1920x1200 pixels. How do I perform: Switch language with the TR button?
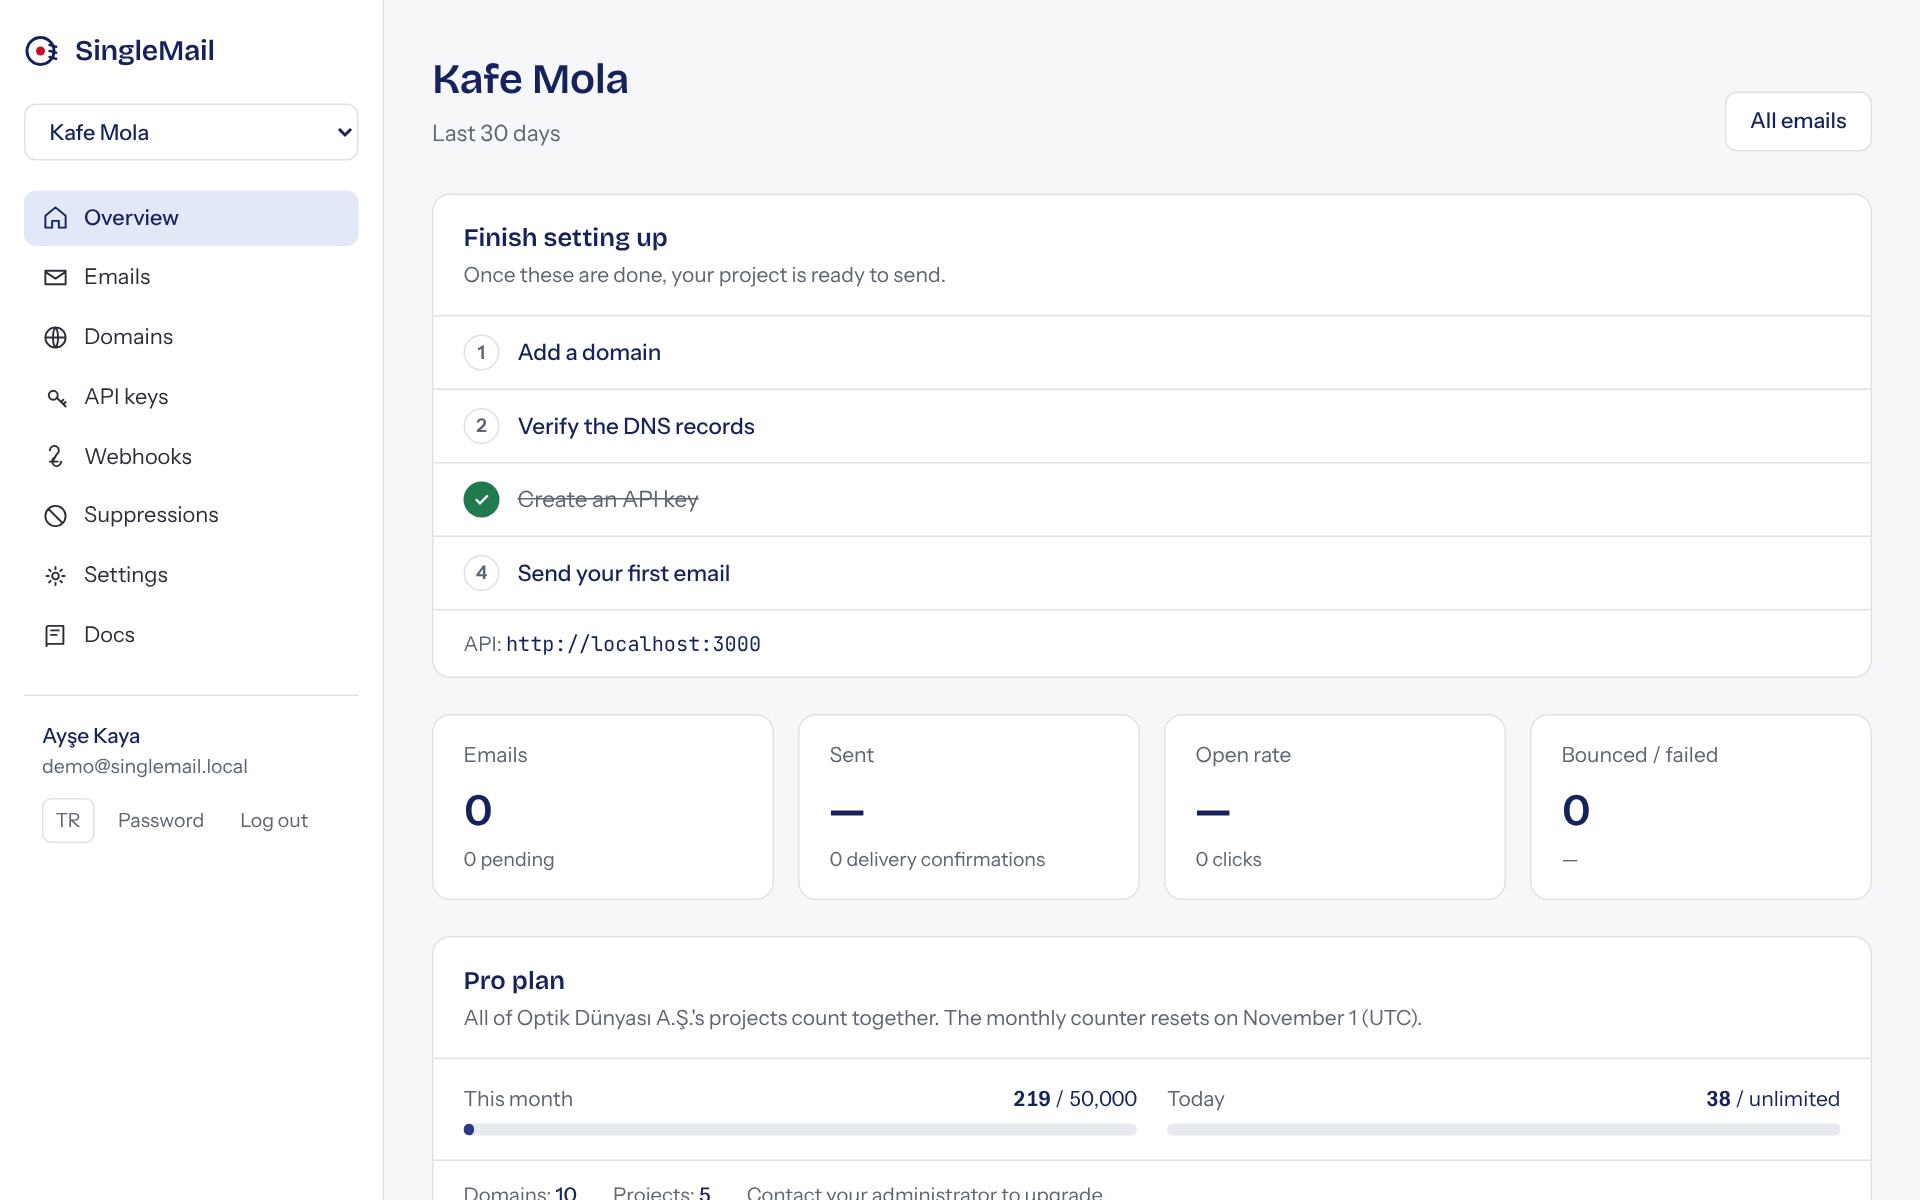pyautogui.click(x=68, y=821)
